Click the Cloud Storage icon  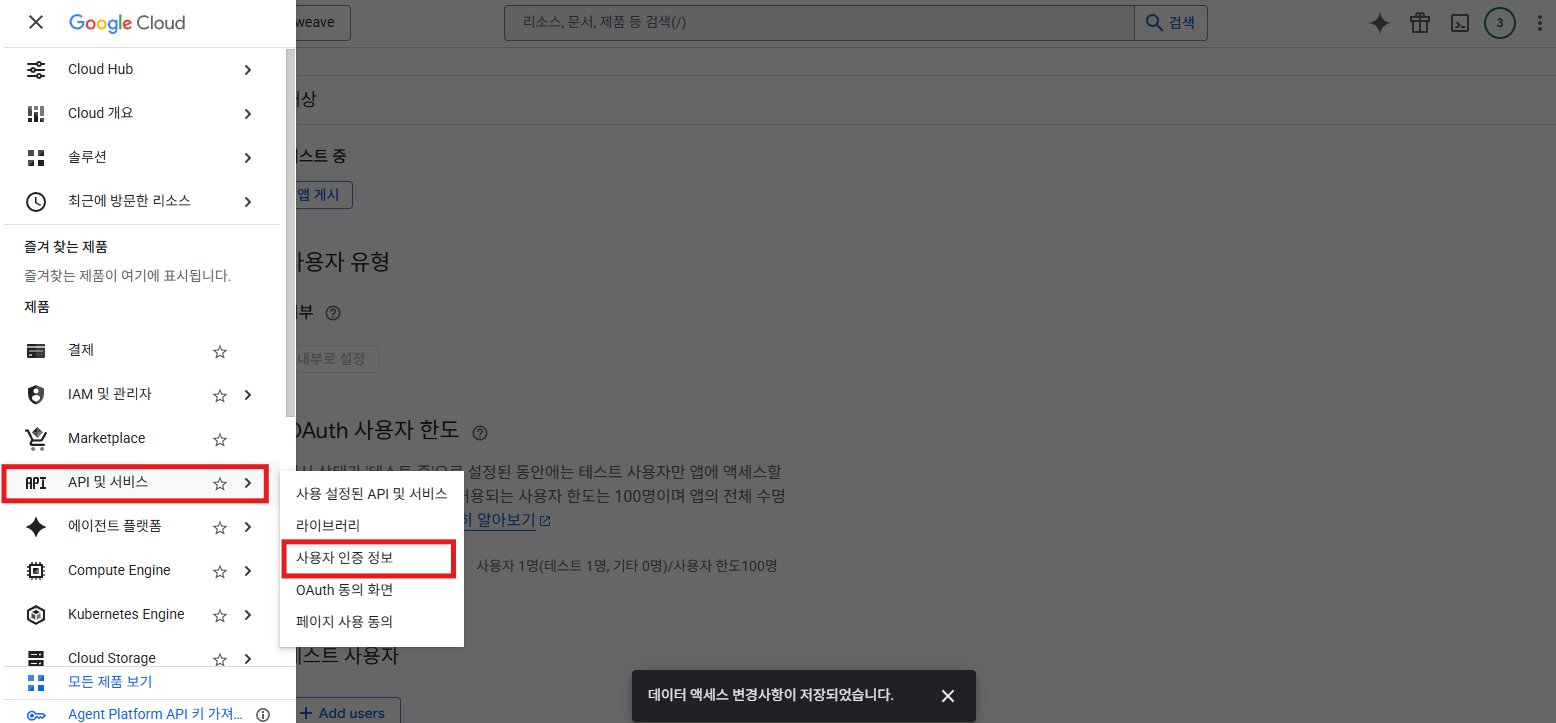point(36,659)
